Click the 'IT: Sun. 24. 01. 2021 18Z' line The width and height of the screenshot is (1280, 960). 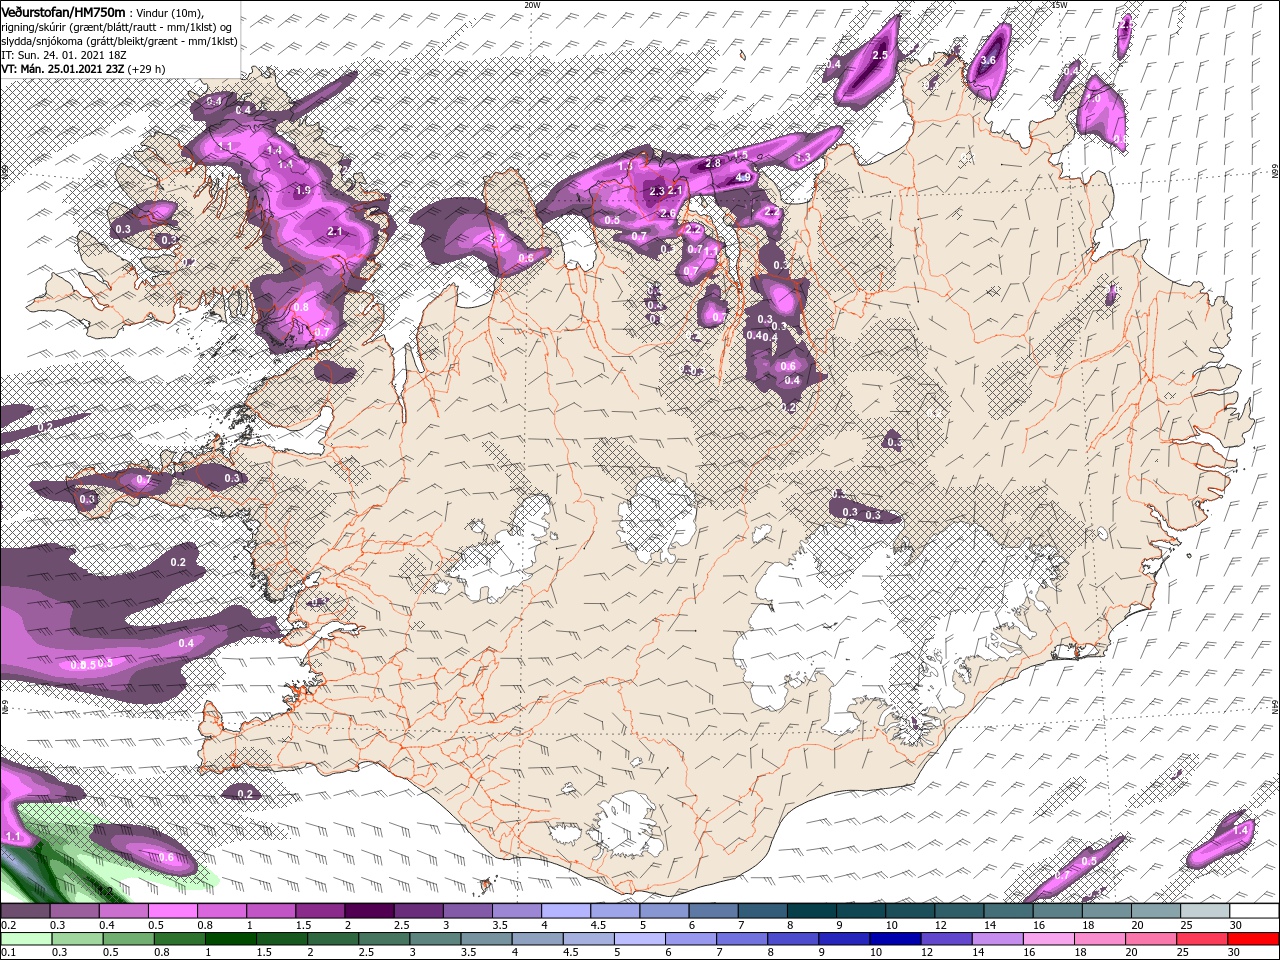pyautogui.click(x=66, y=54)
